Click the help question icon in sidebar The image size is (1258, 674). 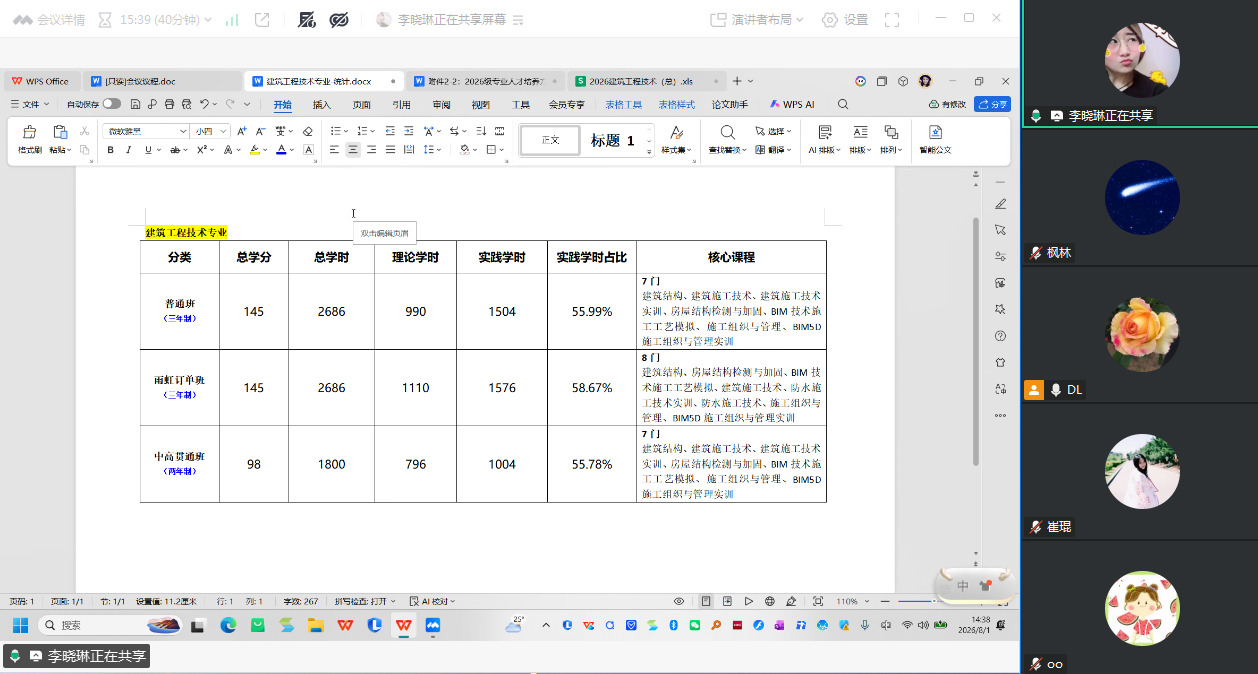1000,335
